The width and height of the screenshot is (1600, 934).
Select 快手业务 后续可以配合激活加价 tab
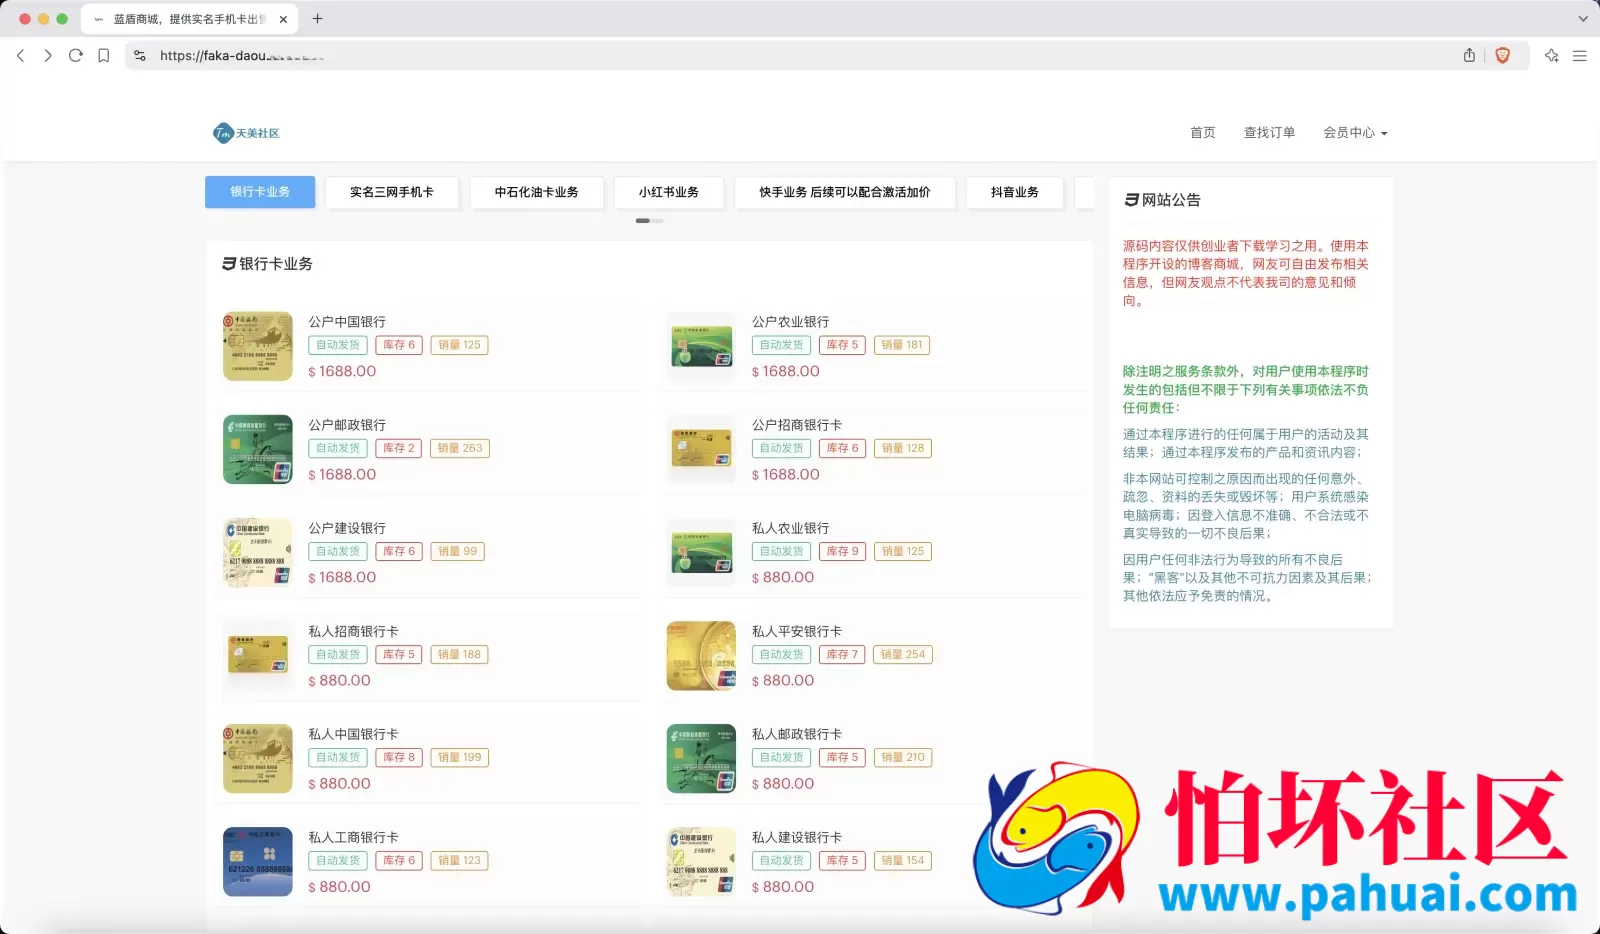click(844, 192)
